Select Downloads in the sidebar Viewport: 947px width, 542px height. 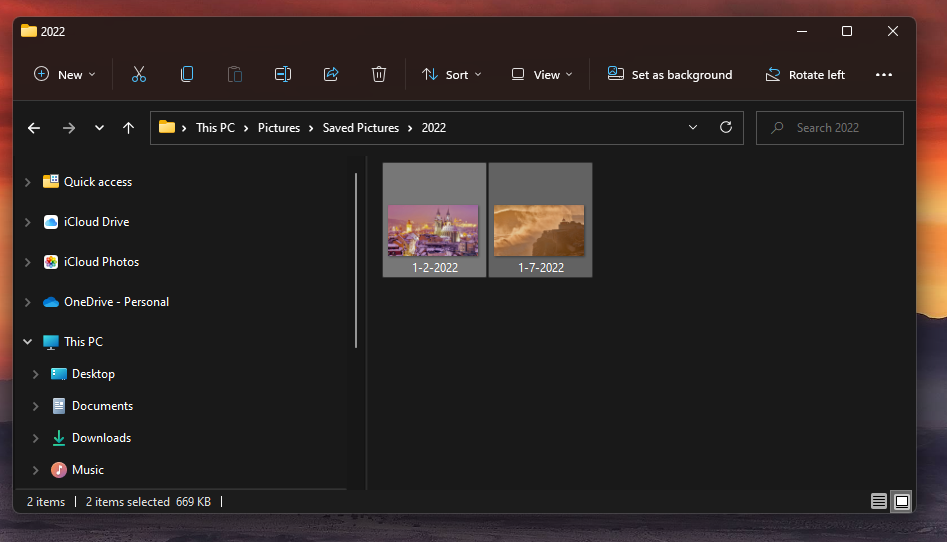tap(101, 437)
